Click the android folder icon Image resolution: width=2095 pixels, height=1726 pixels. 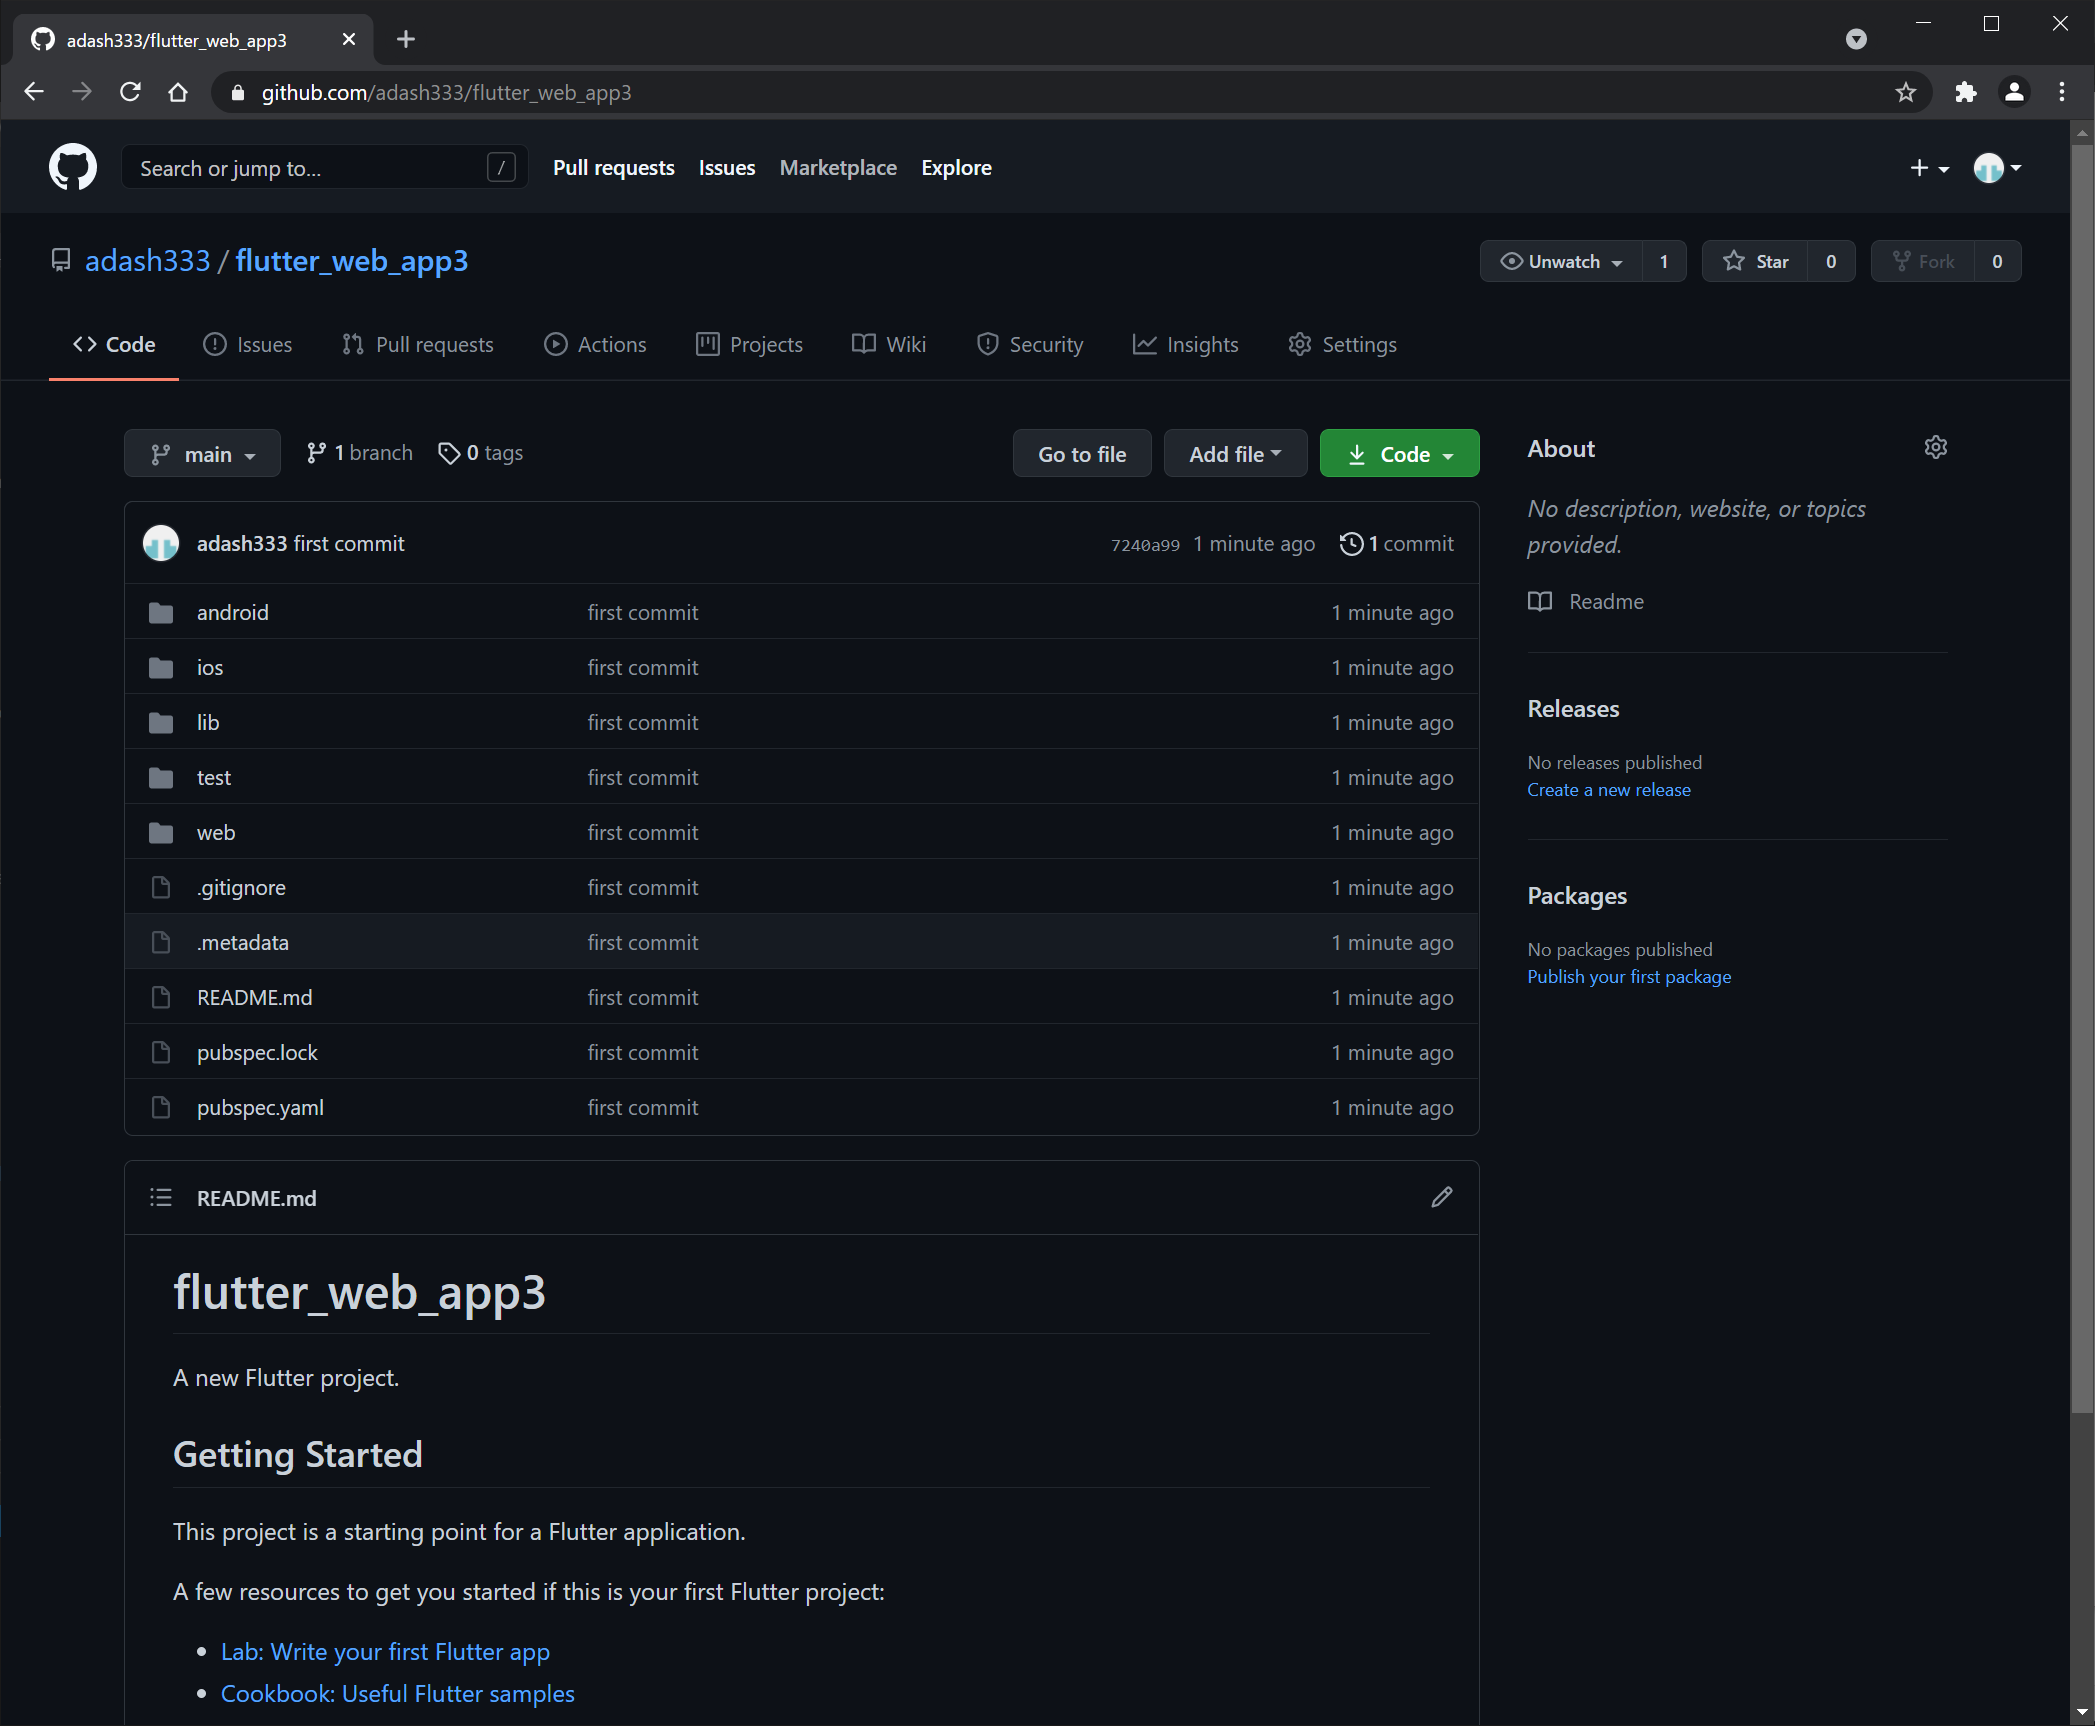(x=161, y=612)
